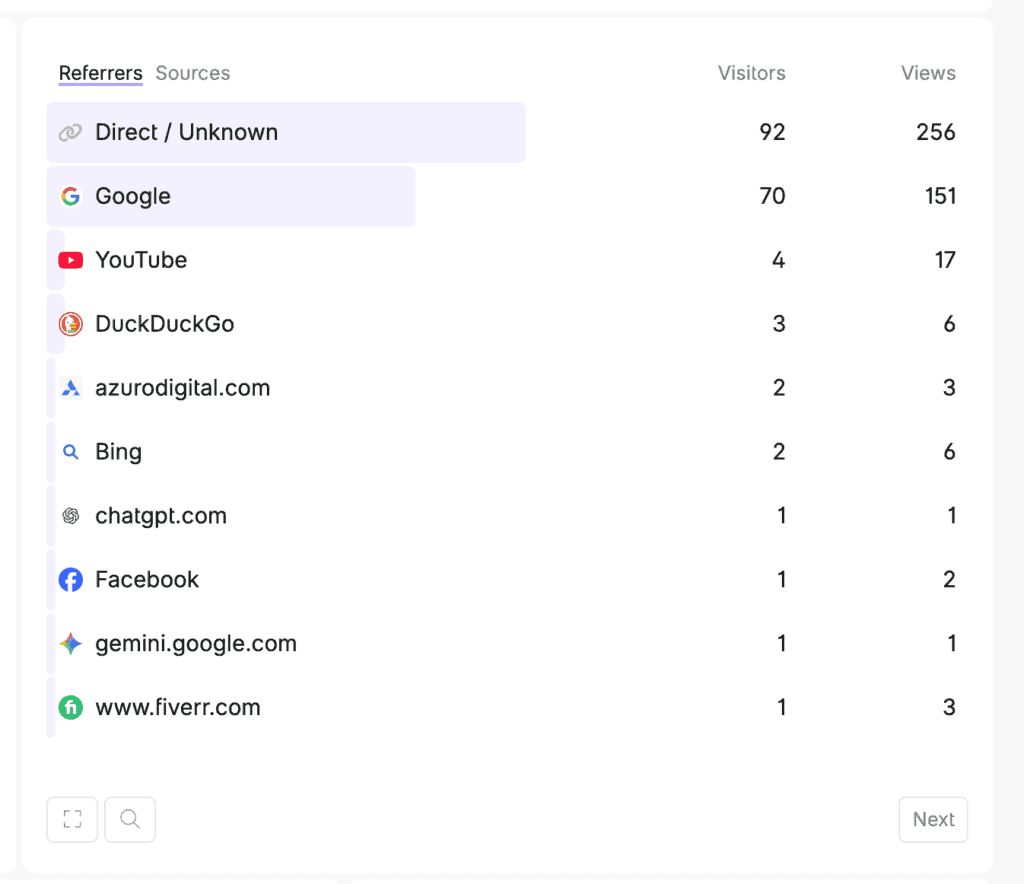Select the YouTube icon

tap(69, 260)
